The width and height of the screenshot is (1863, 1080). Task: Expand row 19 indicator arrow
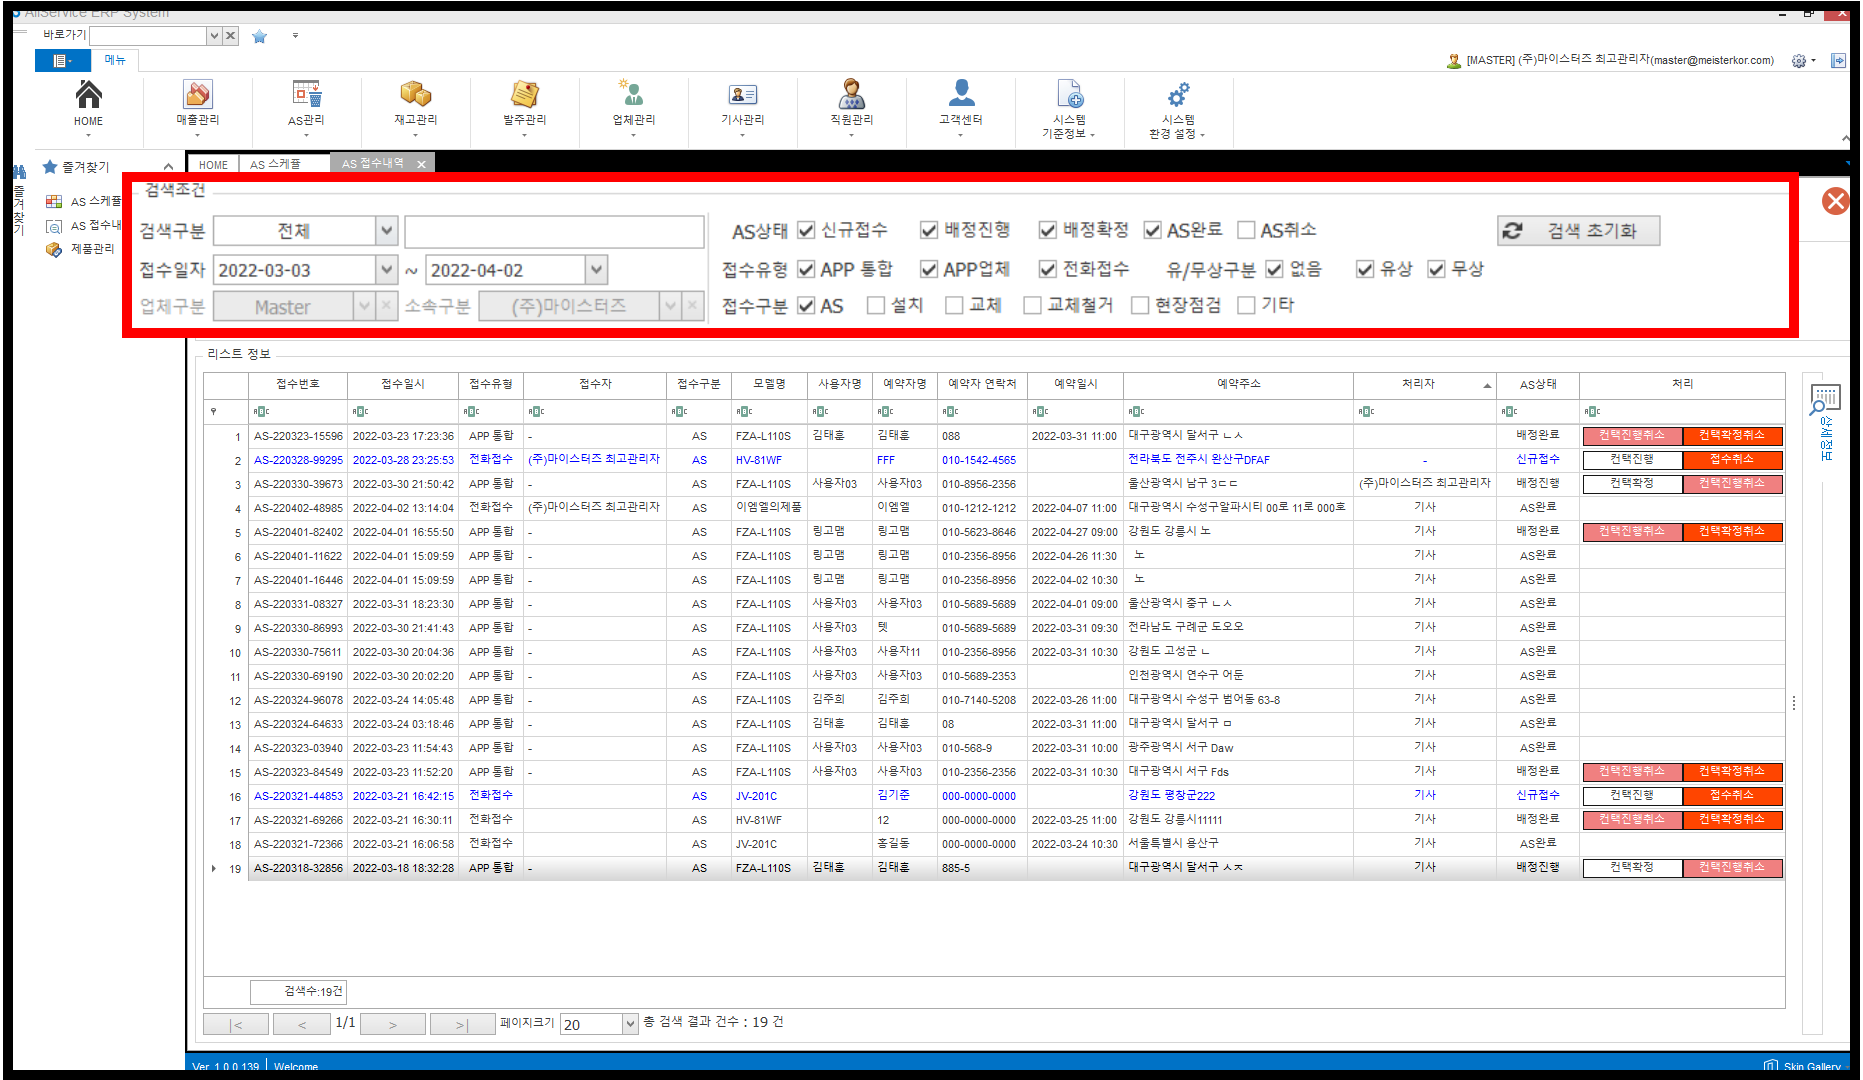(x=214, y=869)
